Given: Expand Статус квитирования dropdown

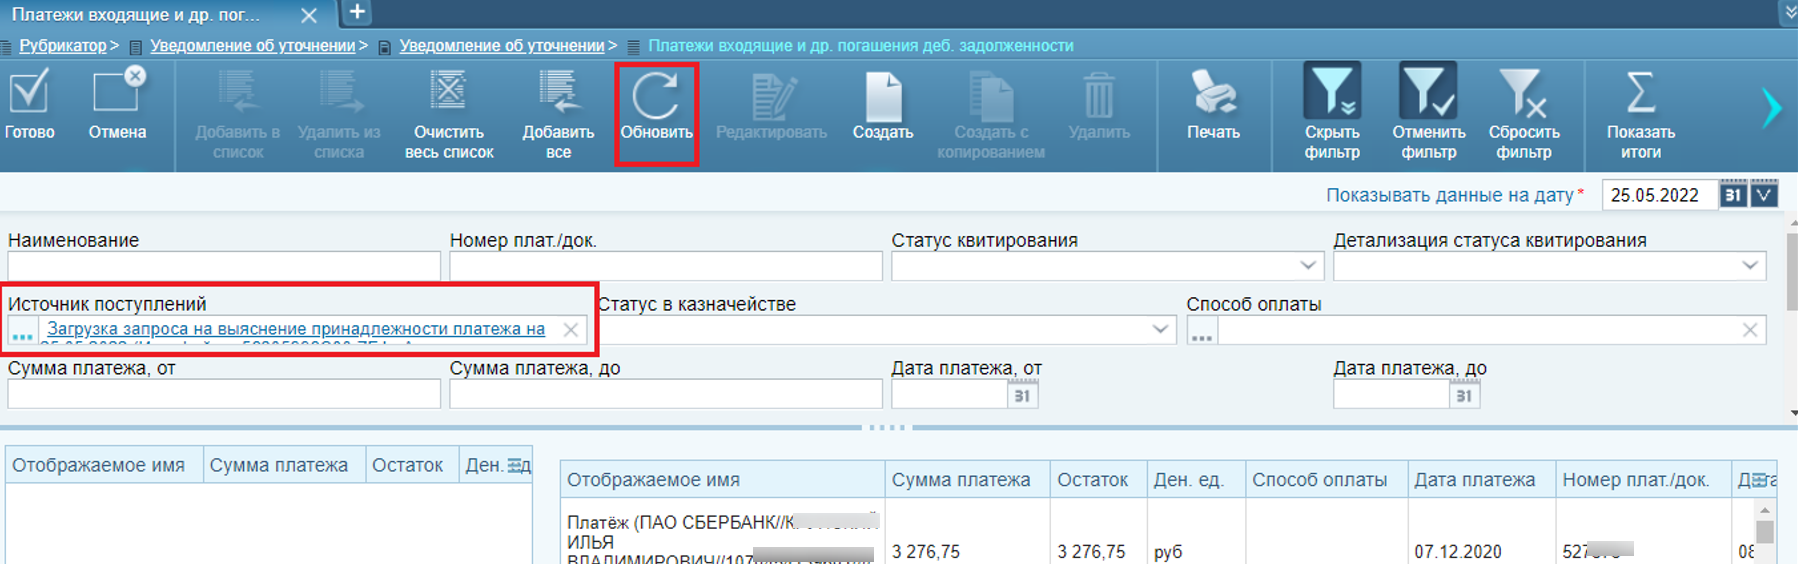Looking at the screenshot, I should [x=1307, y=266].
